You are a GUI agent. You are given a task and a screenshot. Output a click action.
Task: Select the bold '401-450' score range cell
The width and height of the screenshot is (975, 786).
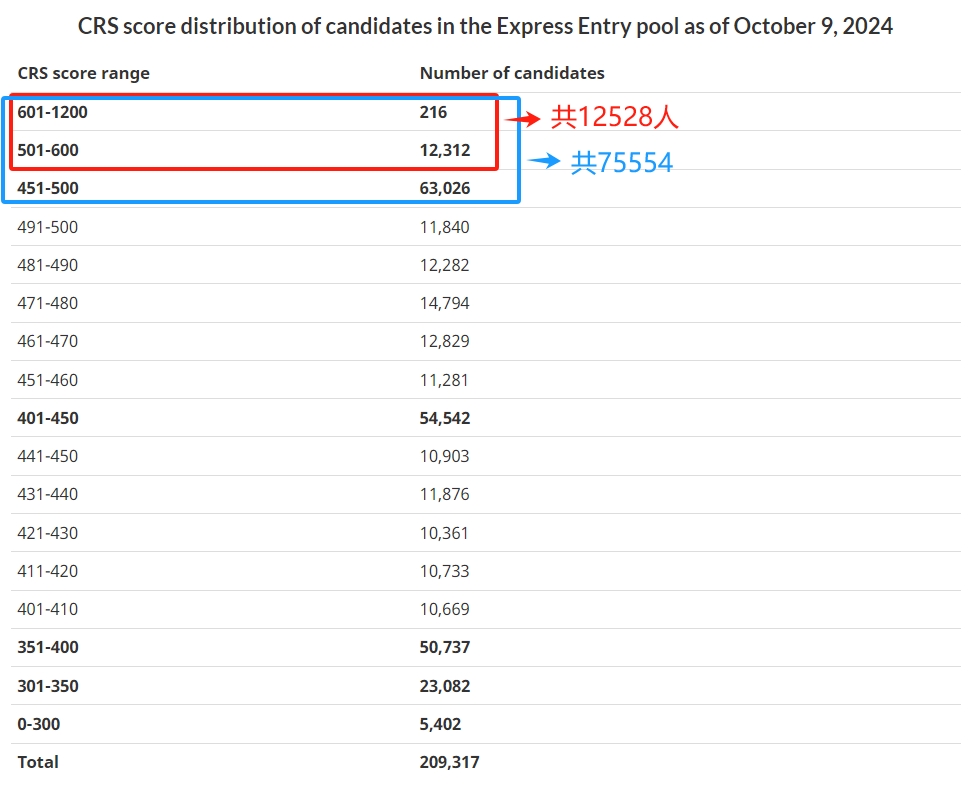pos(48,418)
